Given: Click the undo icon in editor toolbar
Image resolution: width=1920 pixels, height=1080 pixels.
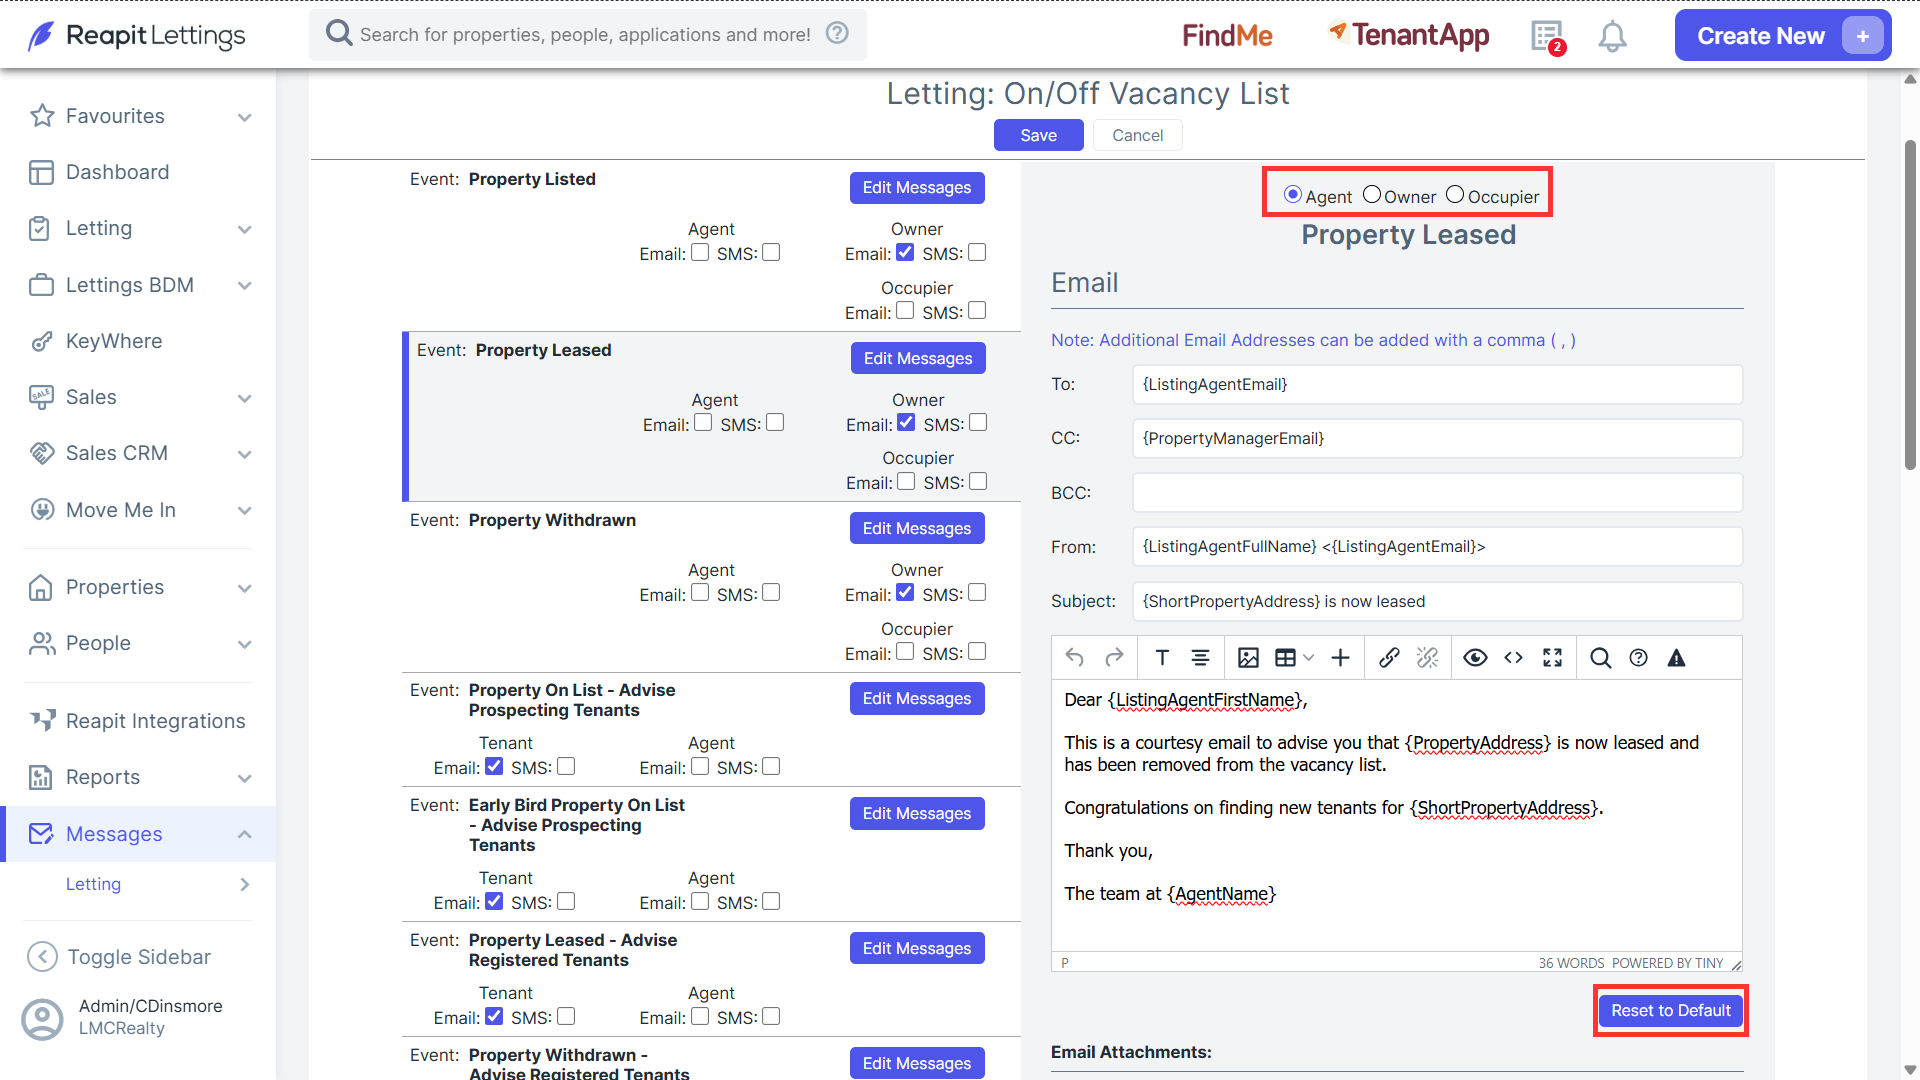Looking at the screenshot, I should pyautogui.click(x=1075, y=658).
